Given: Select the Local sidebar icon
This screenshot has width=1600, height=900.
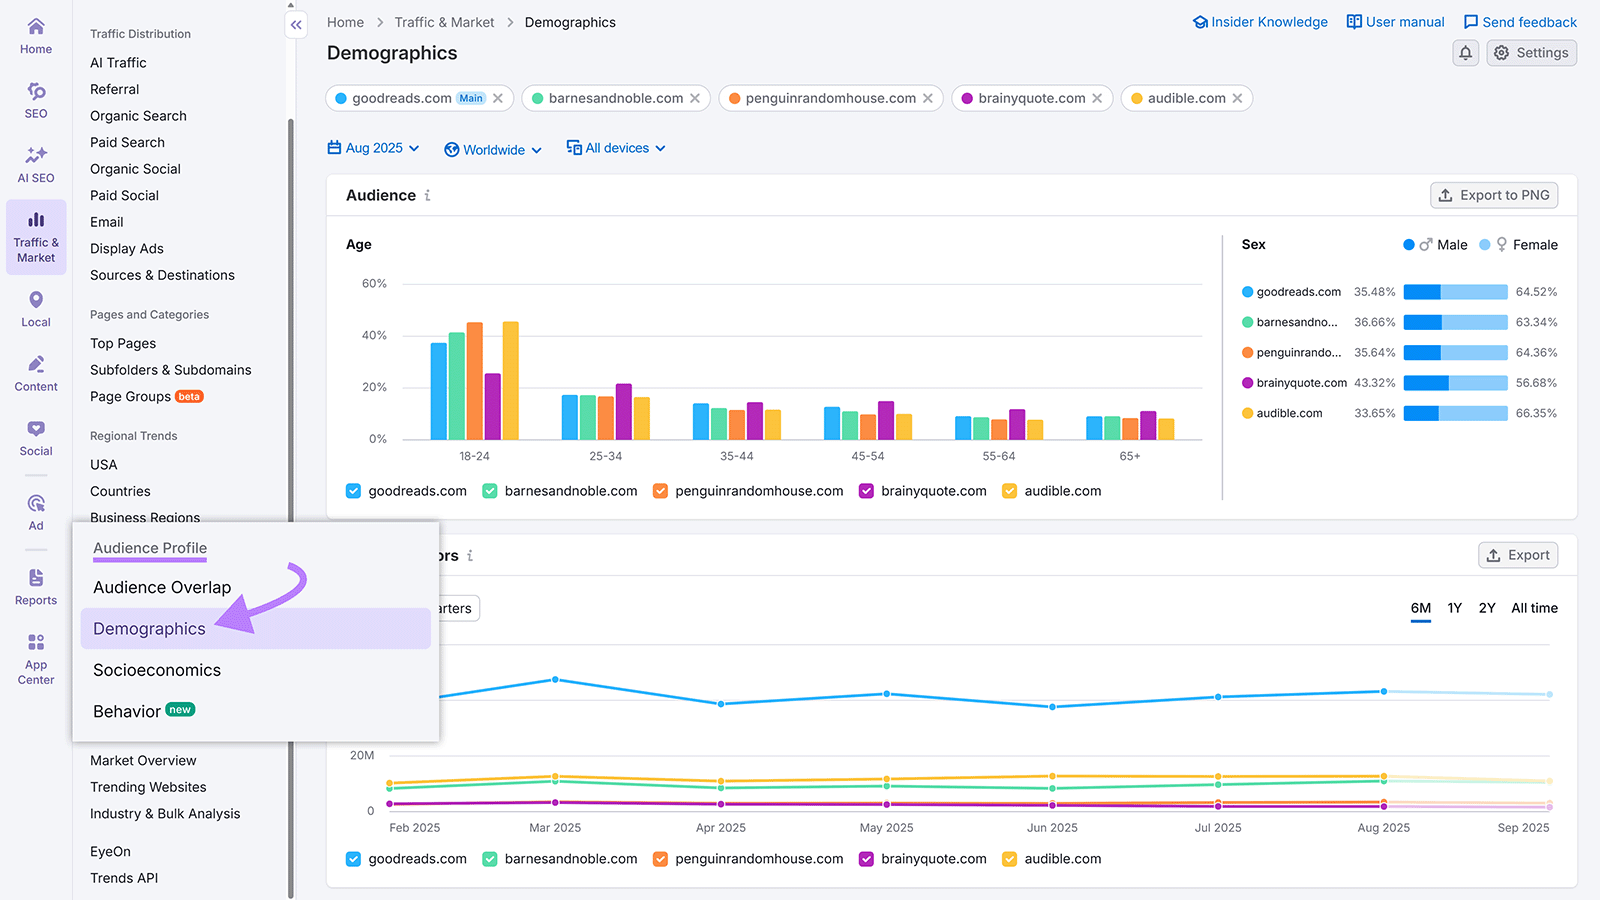Looking at the screenshot, I should pyautogui.click(x=35, y=308).
